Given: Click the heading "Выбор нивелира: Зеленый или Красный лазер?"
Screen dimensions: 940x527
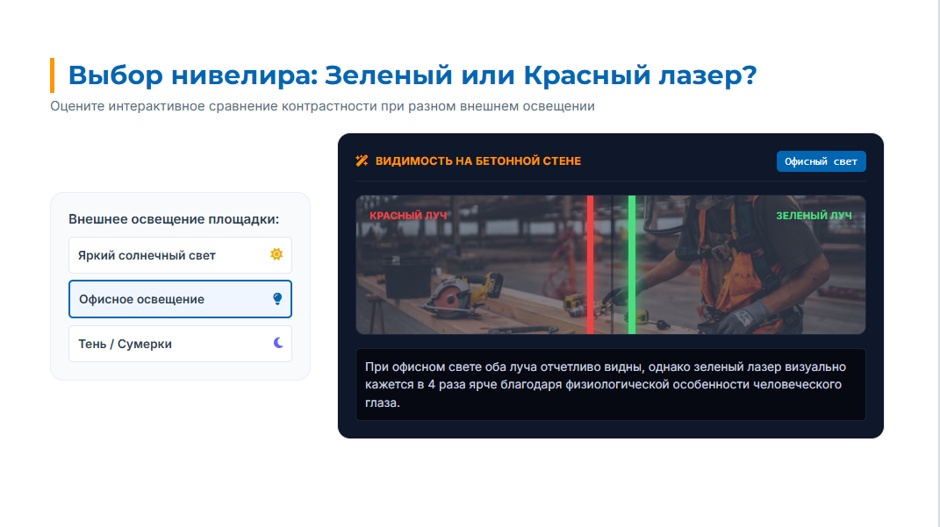Looking at the screenshot, I should tap(412, 76).
